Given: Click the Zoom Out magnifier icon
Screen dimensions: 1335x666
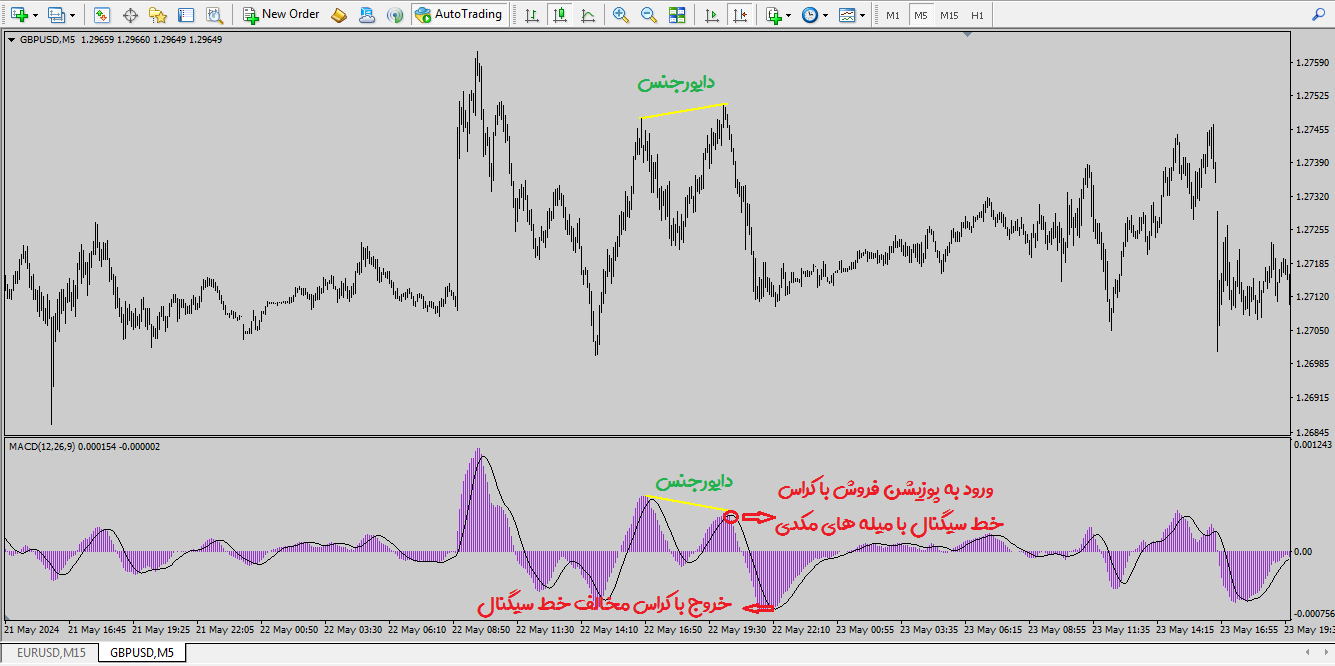Looking at the screenshot, I should (x=649, y=15).
